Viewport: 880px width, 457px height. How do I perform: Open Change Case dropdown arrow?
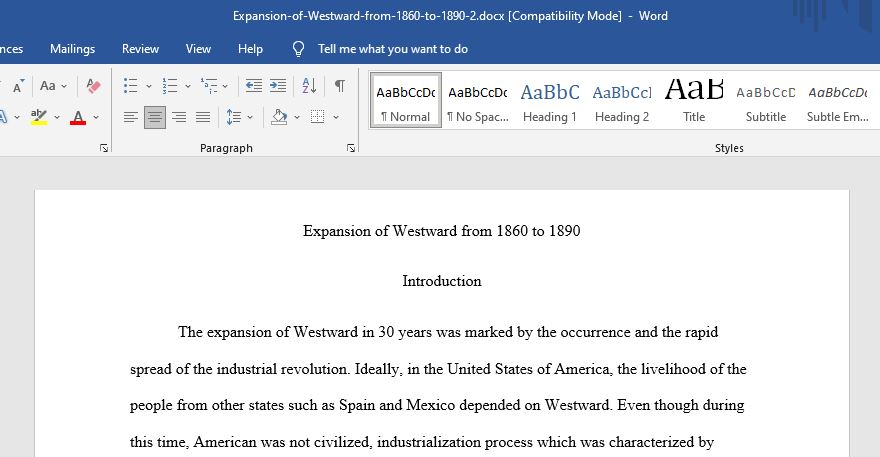64,86
